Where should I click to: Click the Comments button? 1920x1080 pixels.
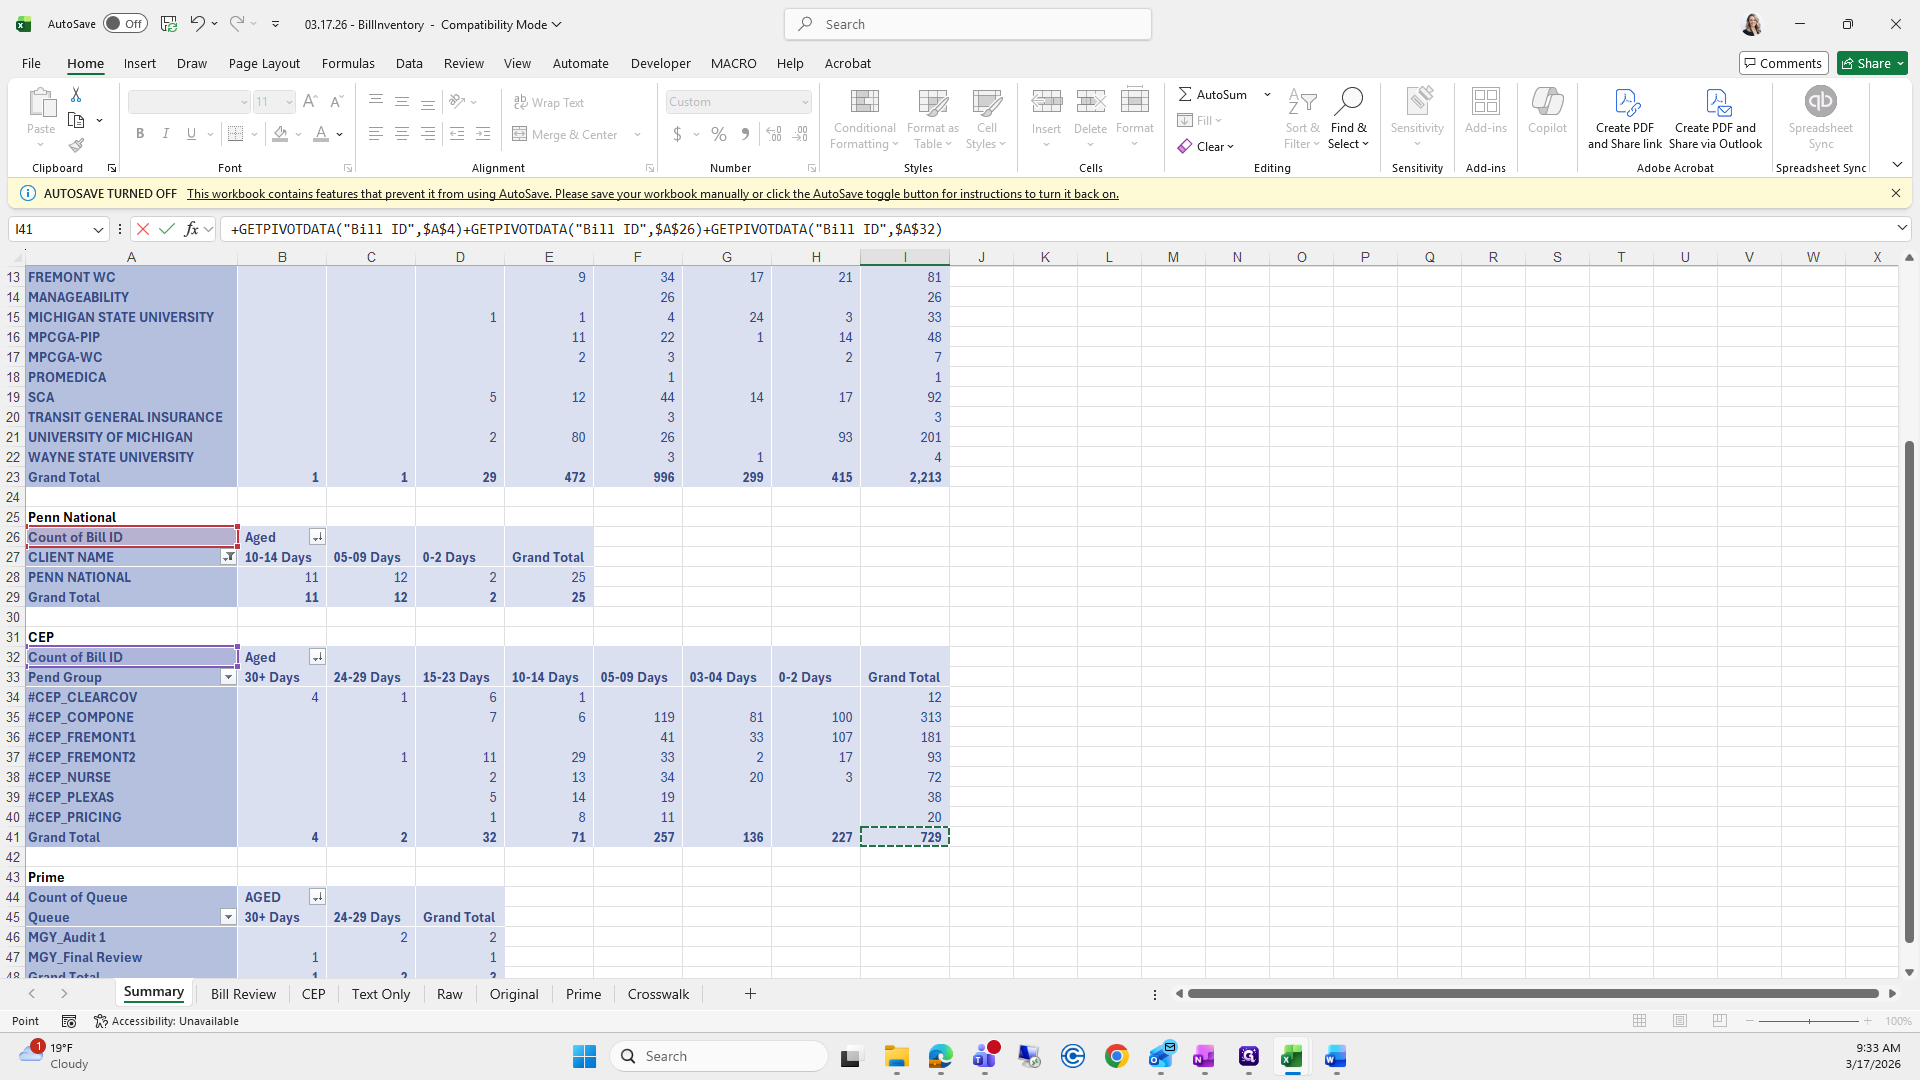click(1783, 63)
